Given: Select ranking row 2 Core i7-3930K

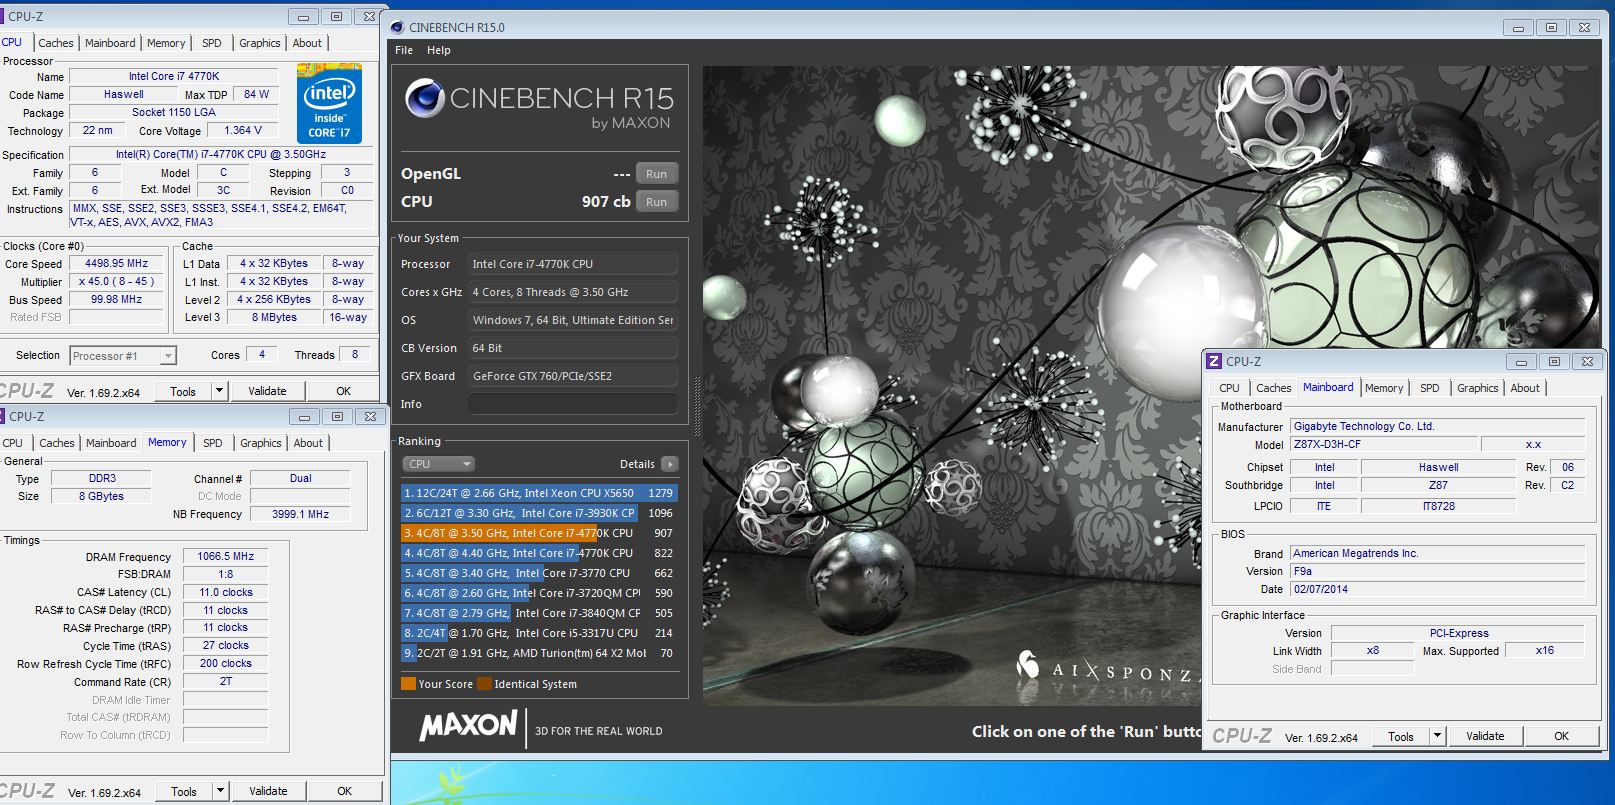Looking at the screenshot, I should pyautogui.click(x=539, y=513).
